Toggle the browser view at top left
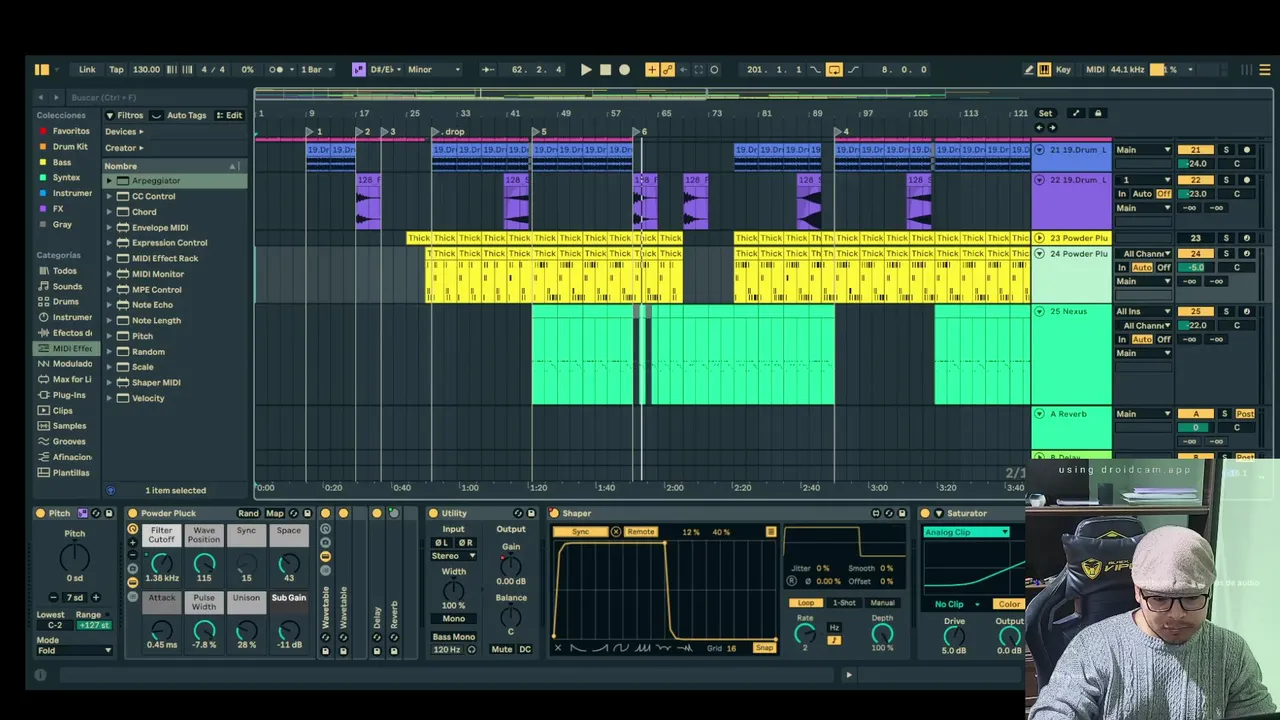The width and height of the screenshot is (1280, 720). click(x=41, y=70)
